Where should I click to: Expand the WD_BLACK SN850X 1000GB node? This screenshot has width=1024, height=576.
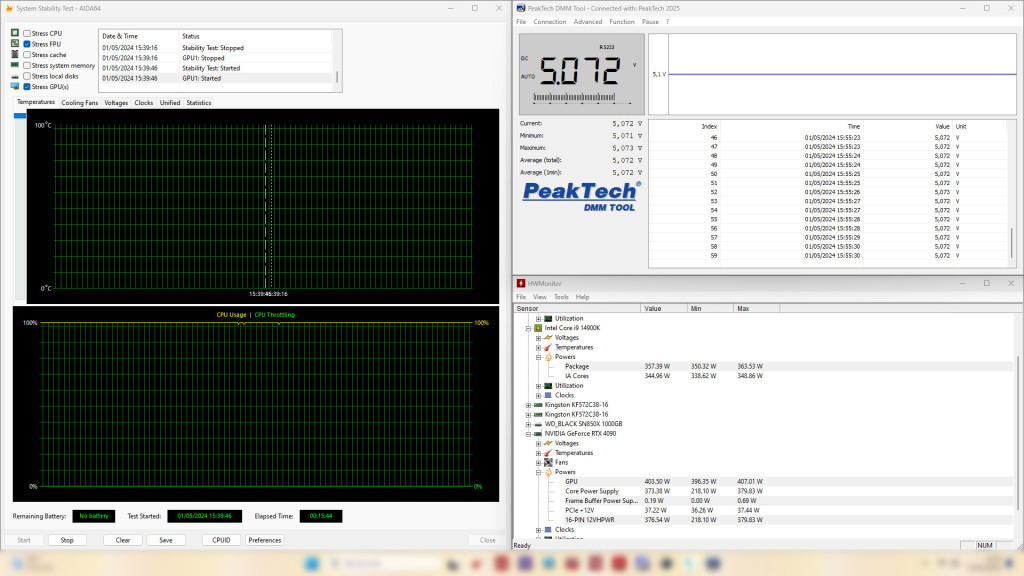point(528,424)
